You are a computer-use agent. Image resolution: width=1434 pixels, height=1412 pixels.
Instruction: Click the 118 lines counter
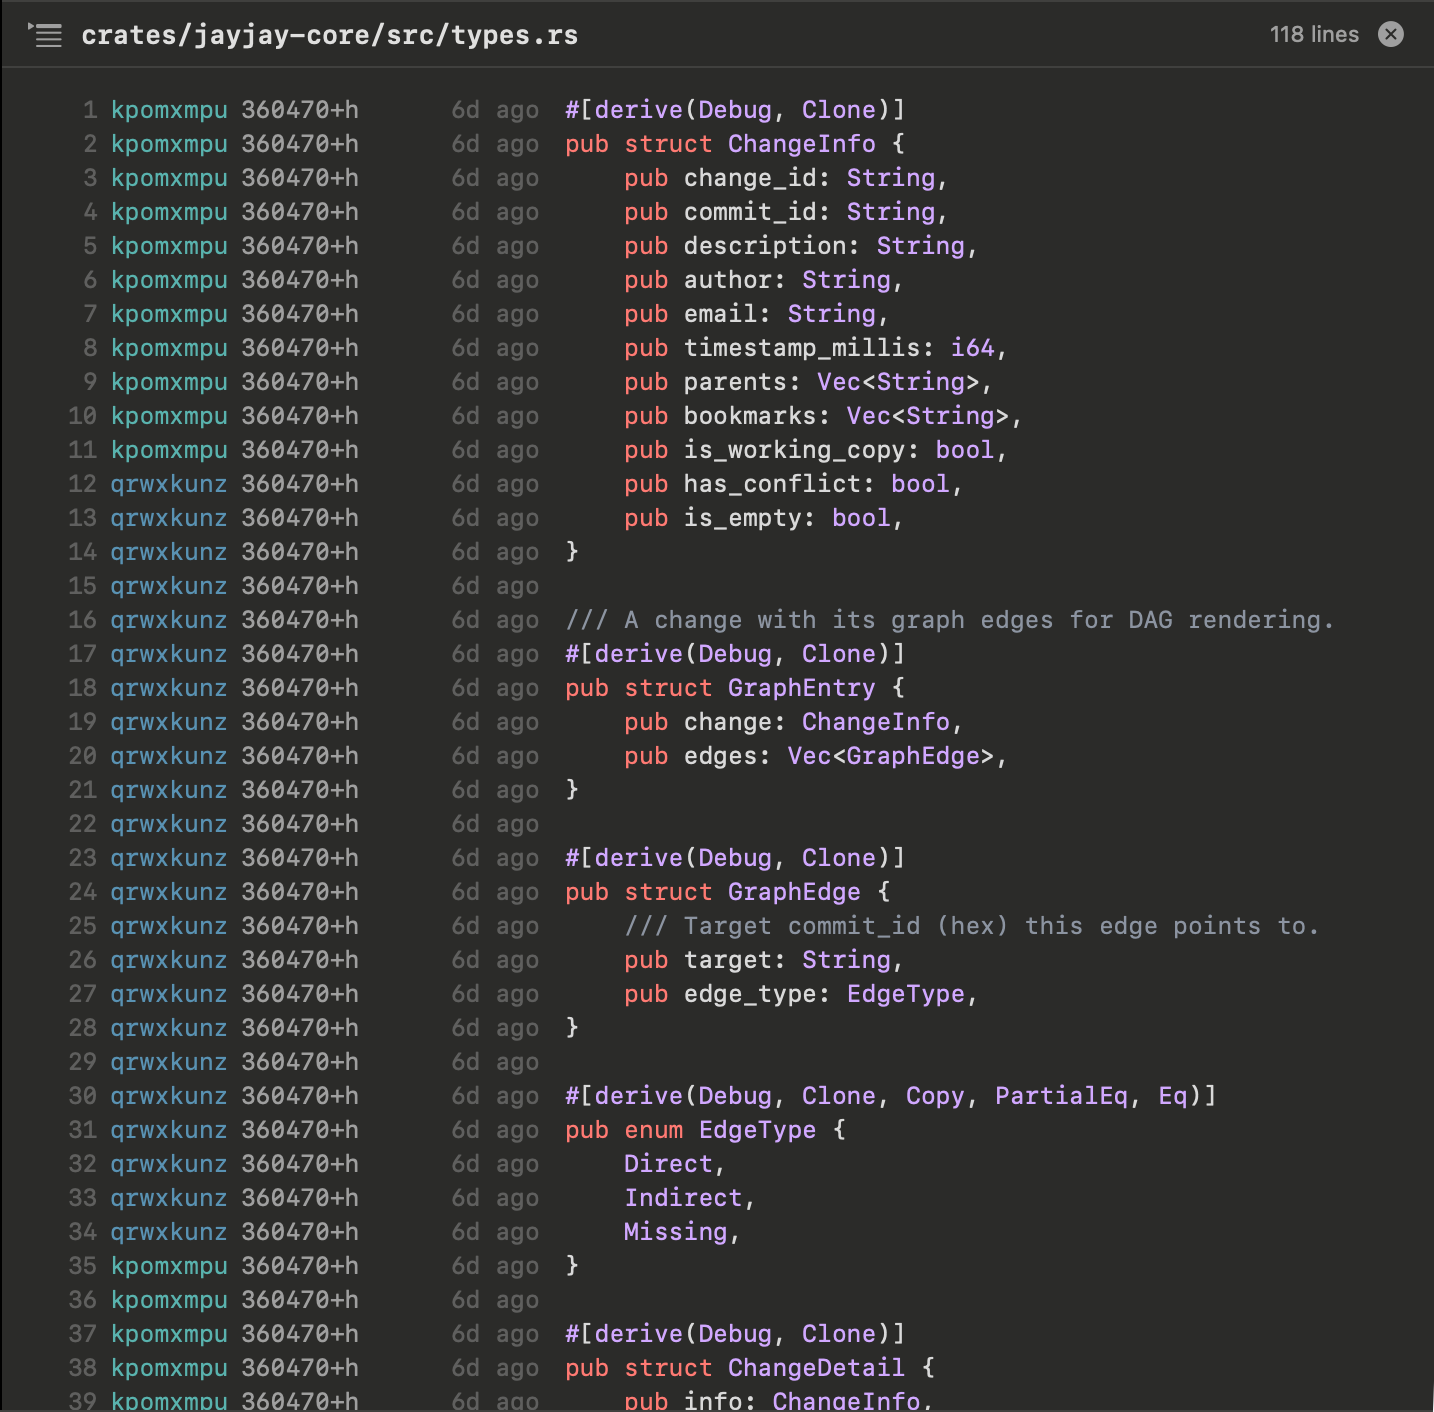[1313, 34]
